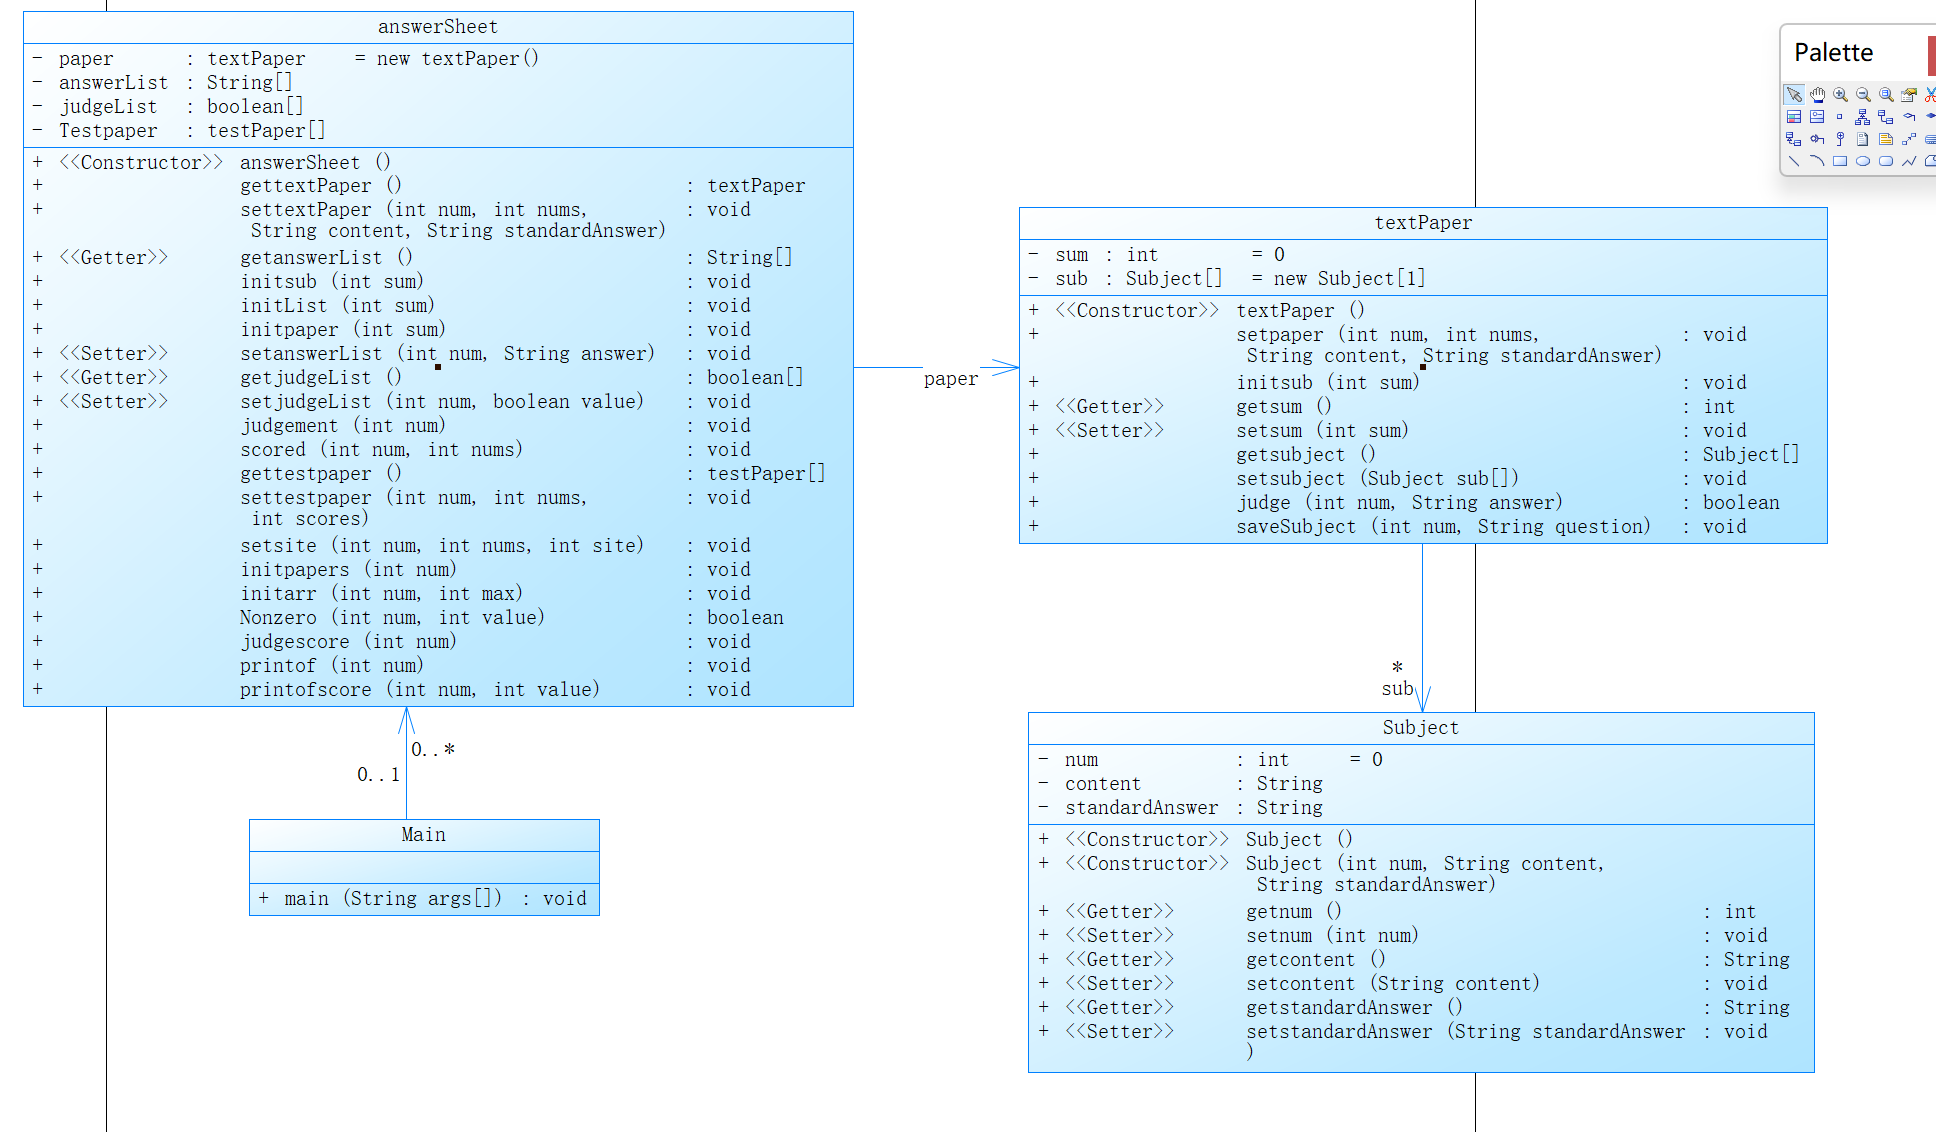1936x1132 pixels.
Task: Click the Zoom In magnifier tool
Action: coord(1840,94)
